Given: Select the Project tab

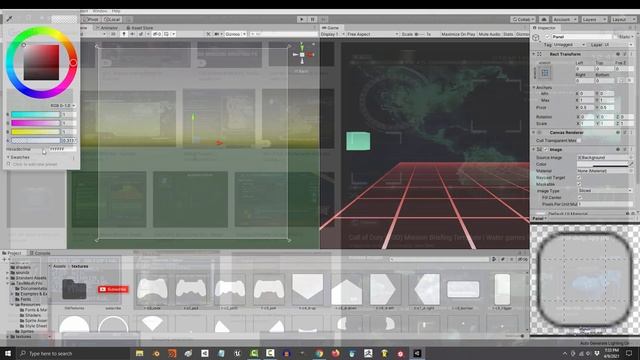Looking at the screenshot, I should click(12, 253).
